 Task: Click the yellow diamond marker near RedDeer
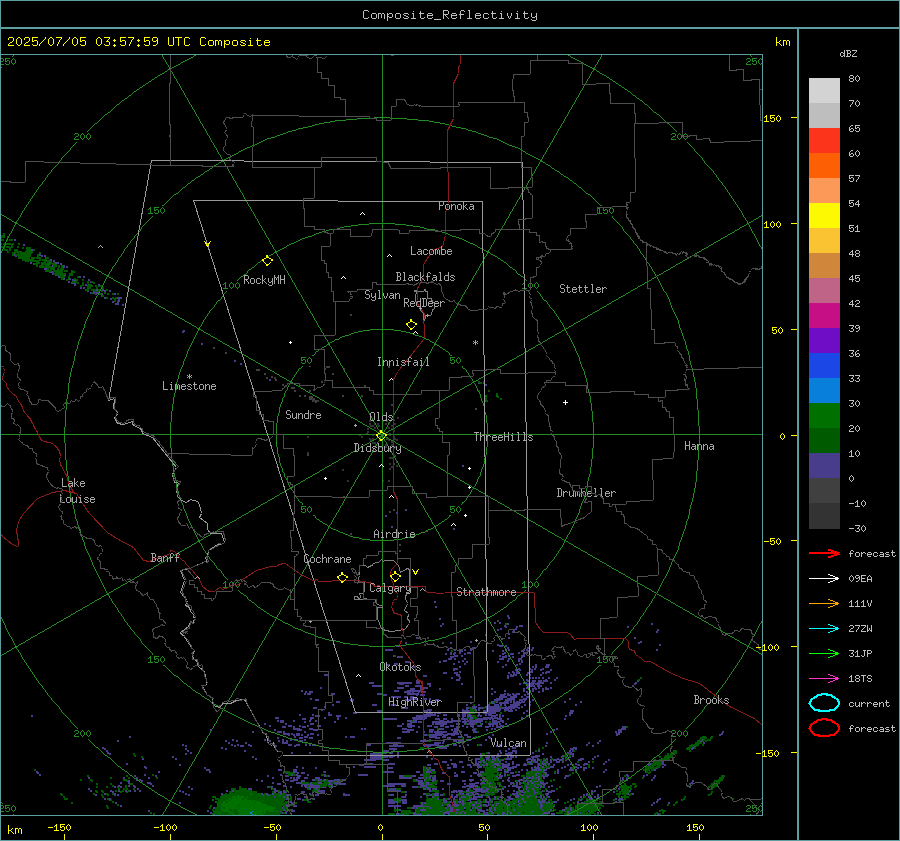tap(411, 325)
